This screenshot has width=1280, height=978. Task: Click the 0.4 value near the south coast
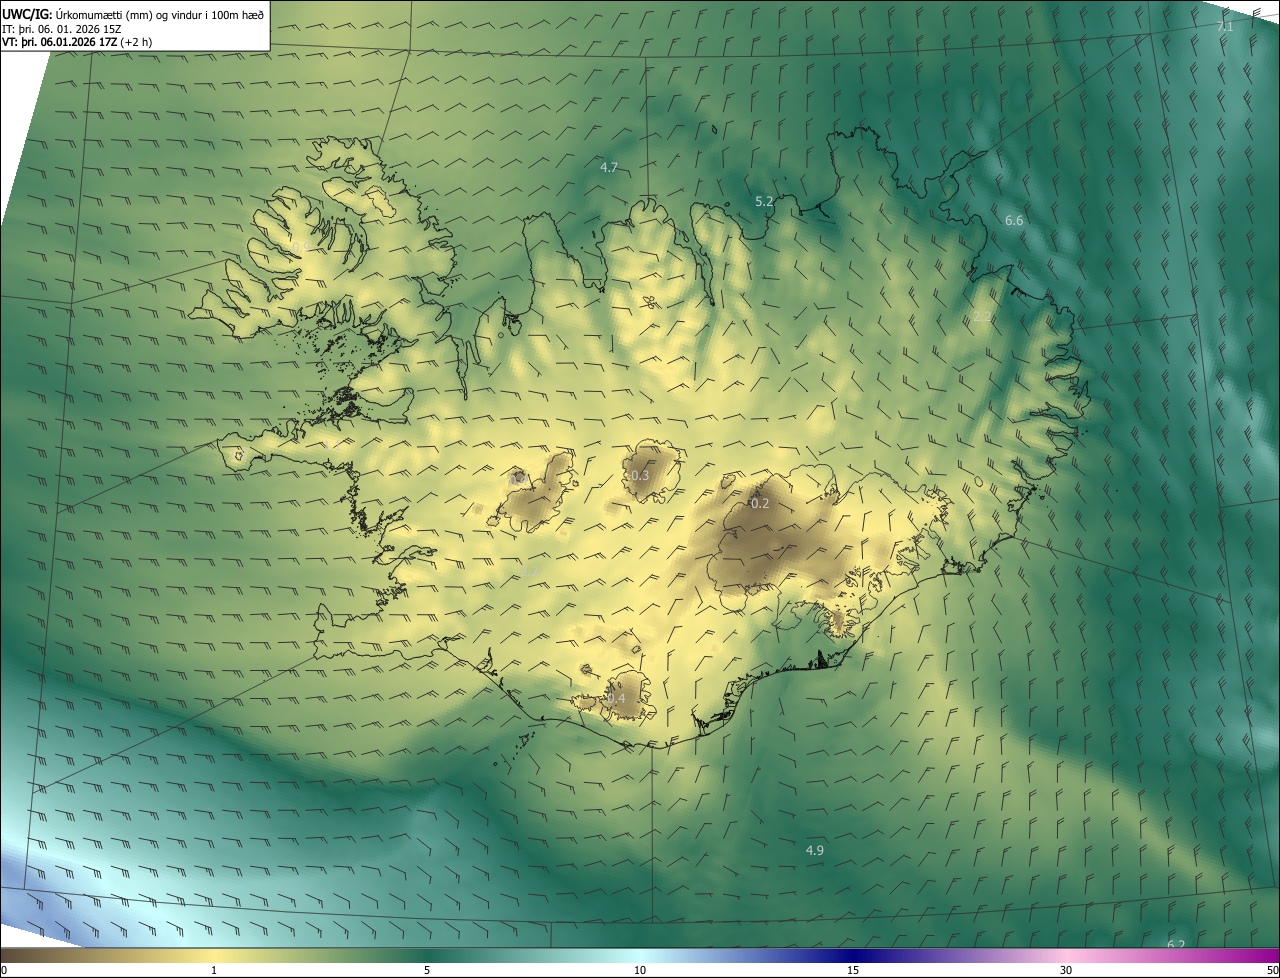coord(615,698)
